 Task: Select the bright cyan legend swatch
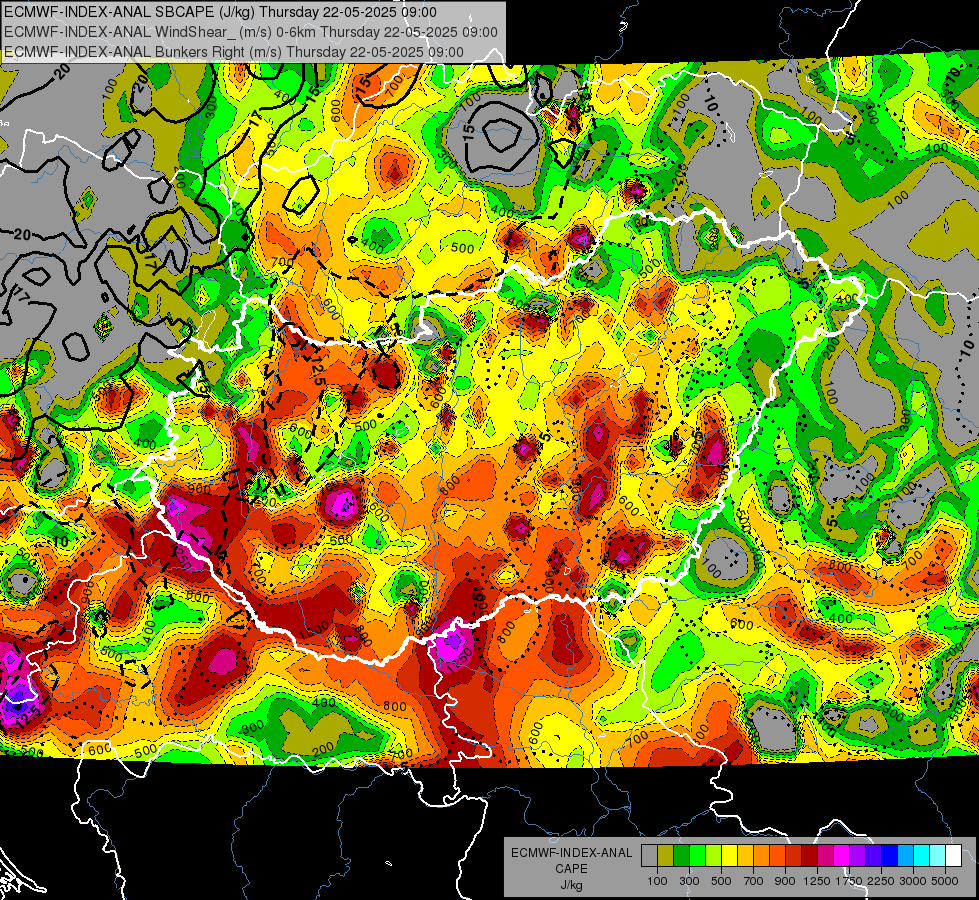coord(922,856)
